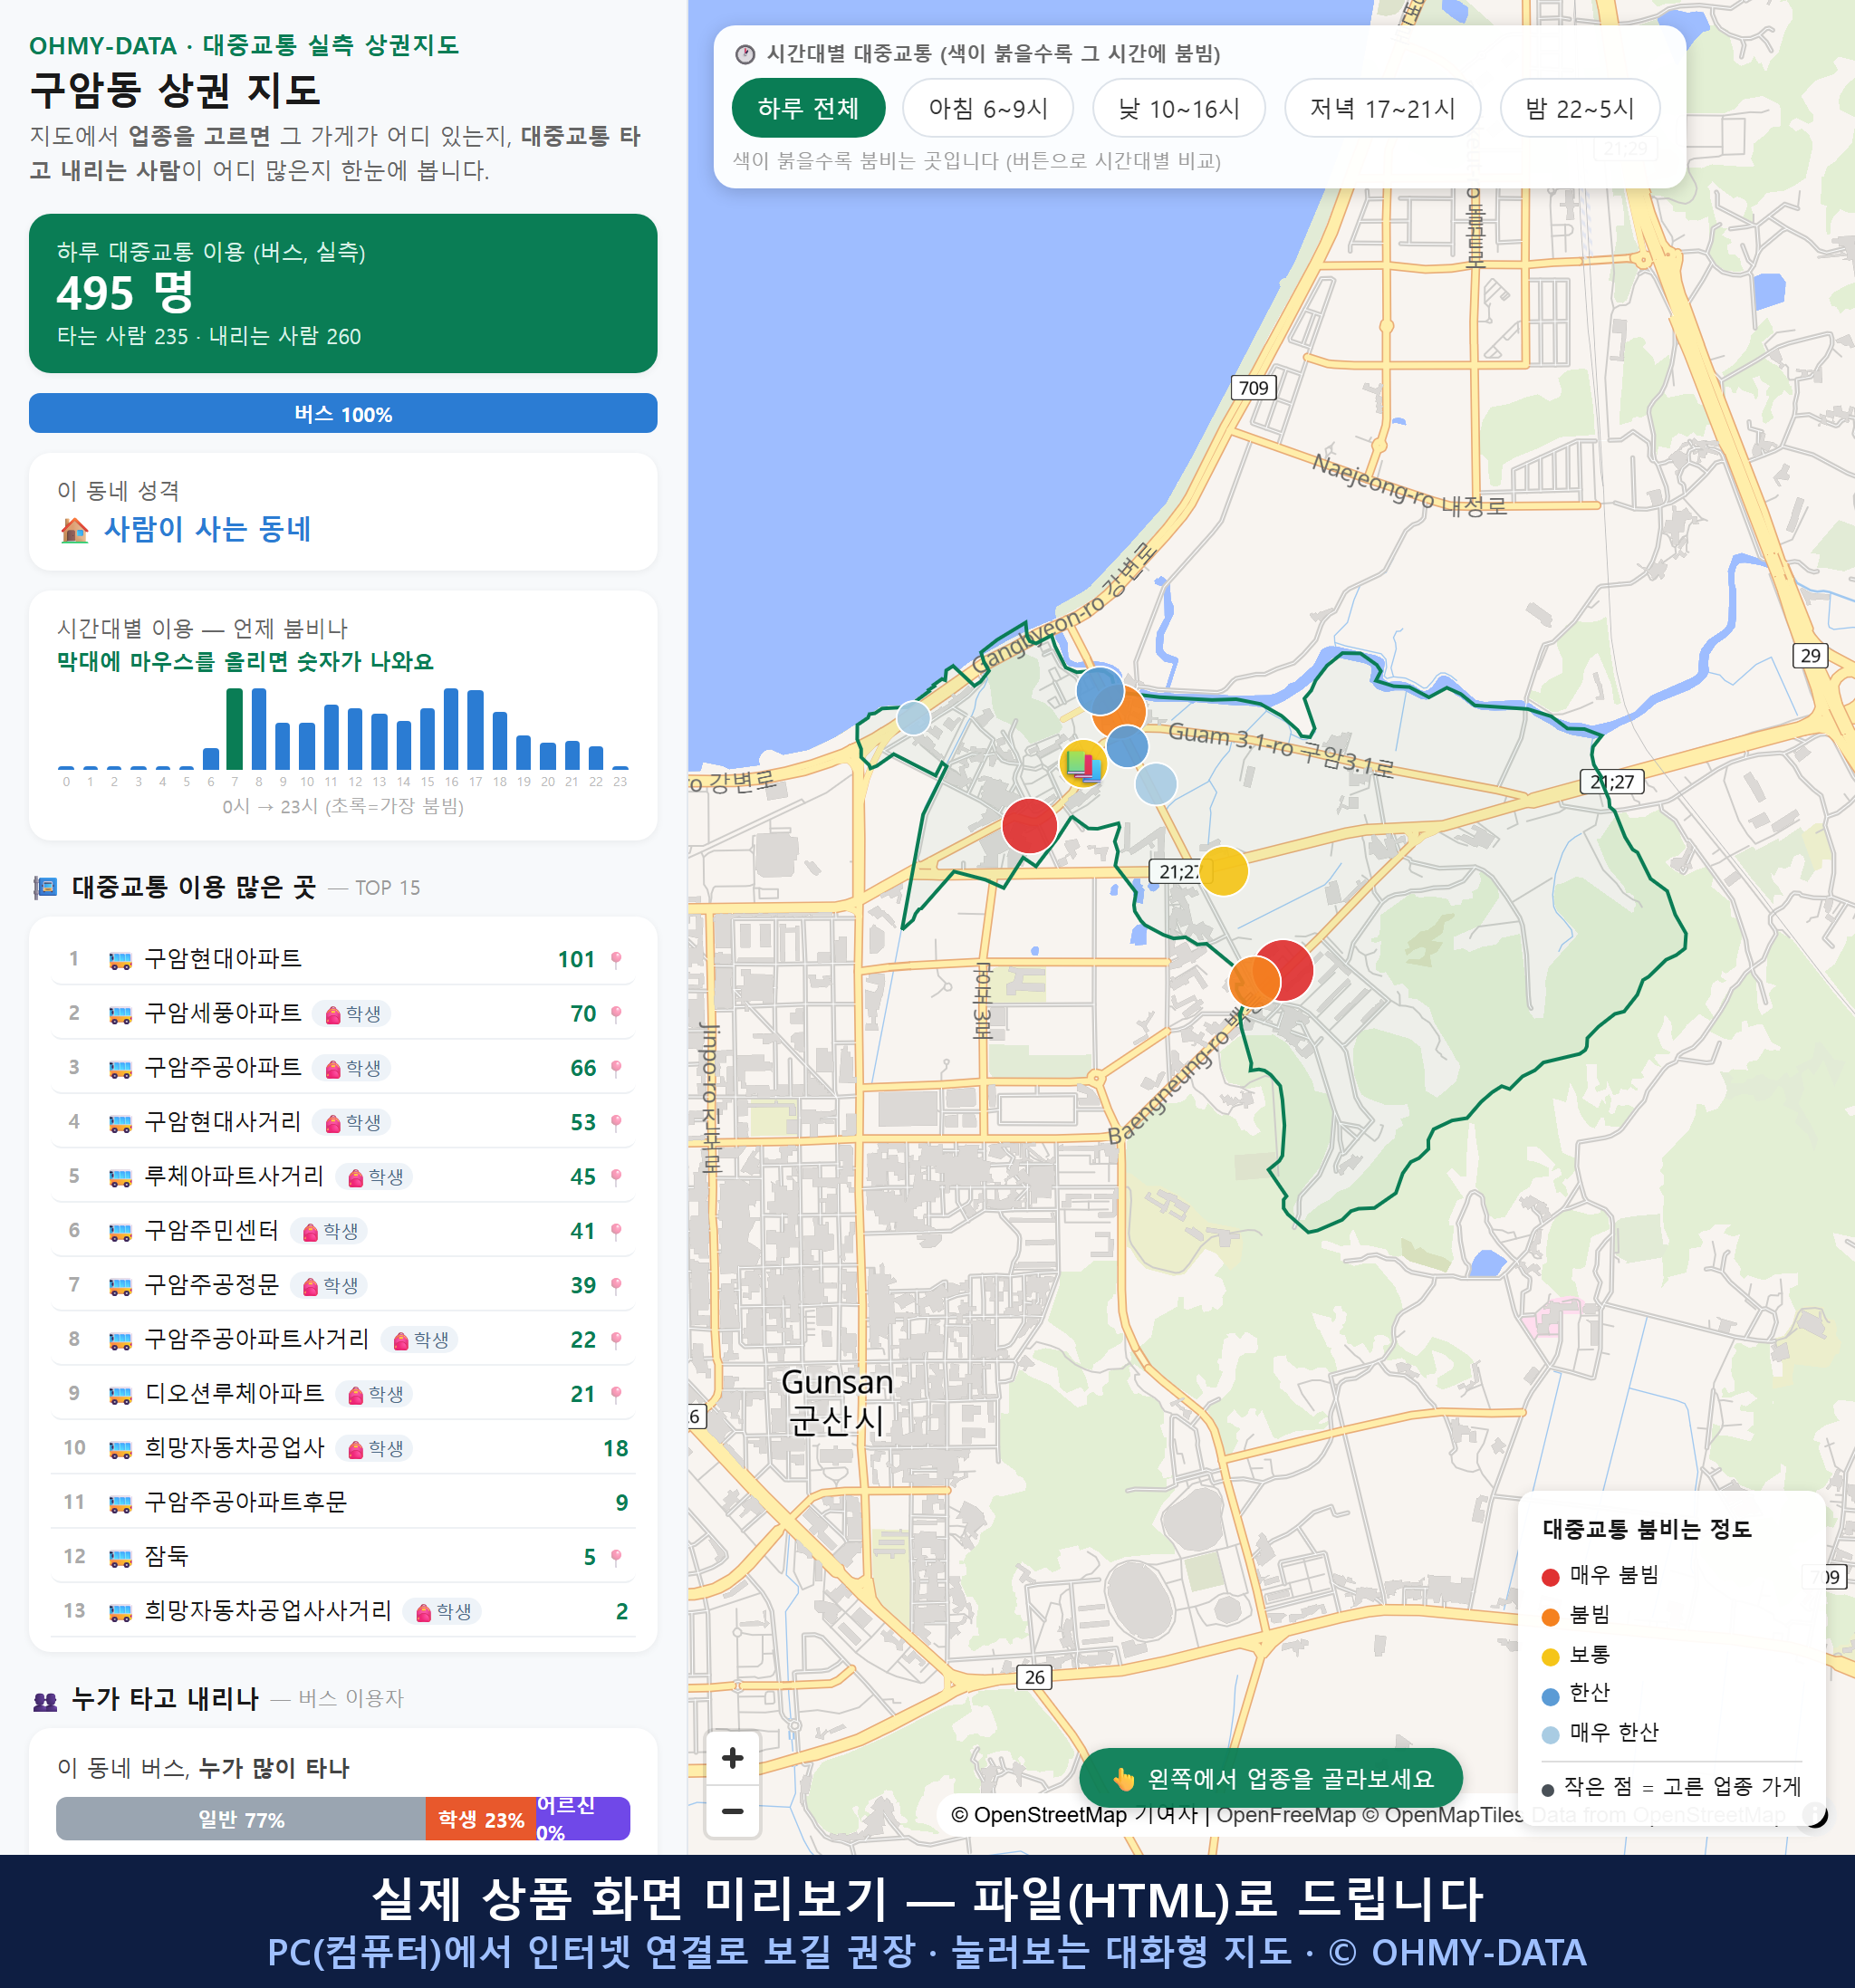Select the 구암주공아파트후문 list row
This screenshot has width=1855, height=1988.
(x=343, y=1503)
